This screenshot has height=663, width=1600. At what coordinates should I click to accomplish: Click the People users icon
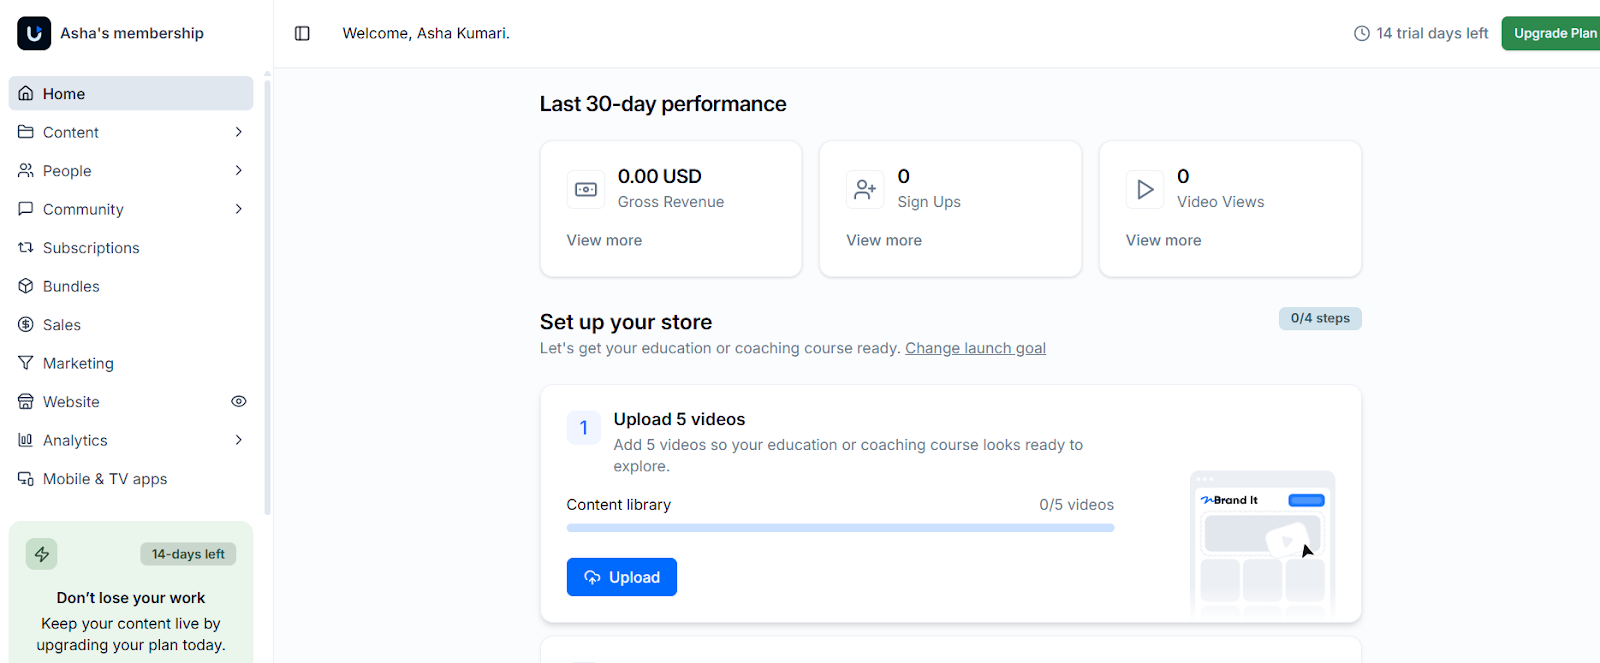coord(26,171)
